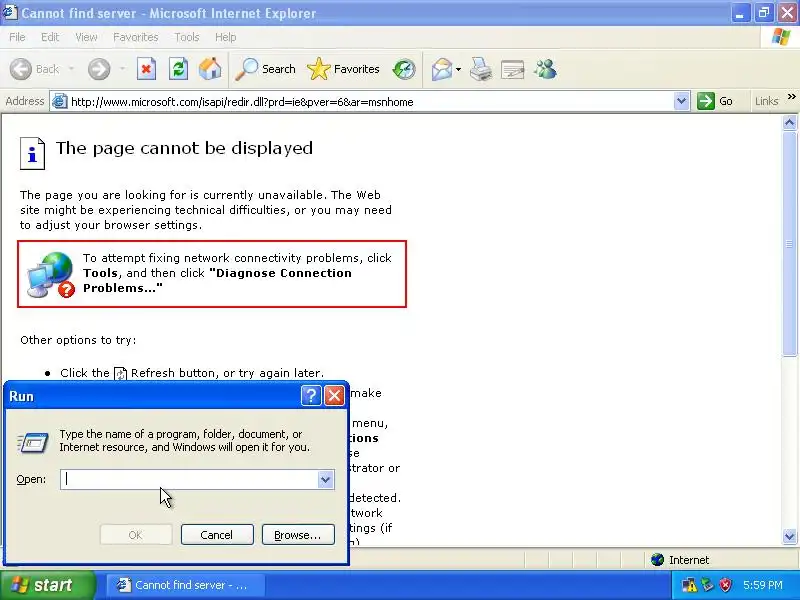
Task: Click the Safely Remove Hardware tray icon
Action: [707, 585]
